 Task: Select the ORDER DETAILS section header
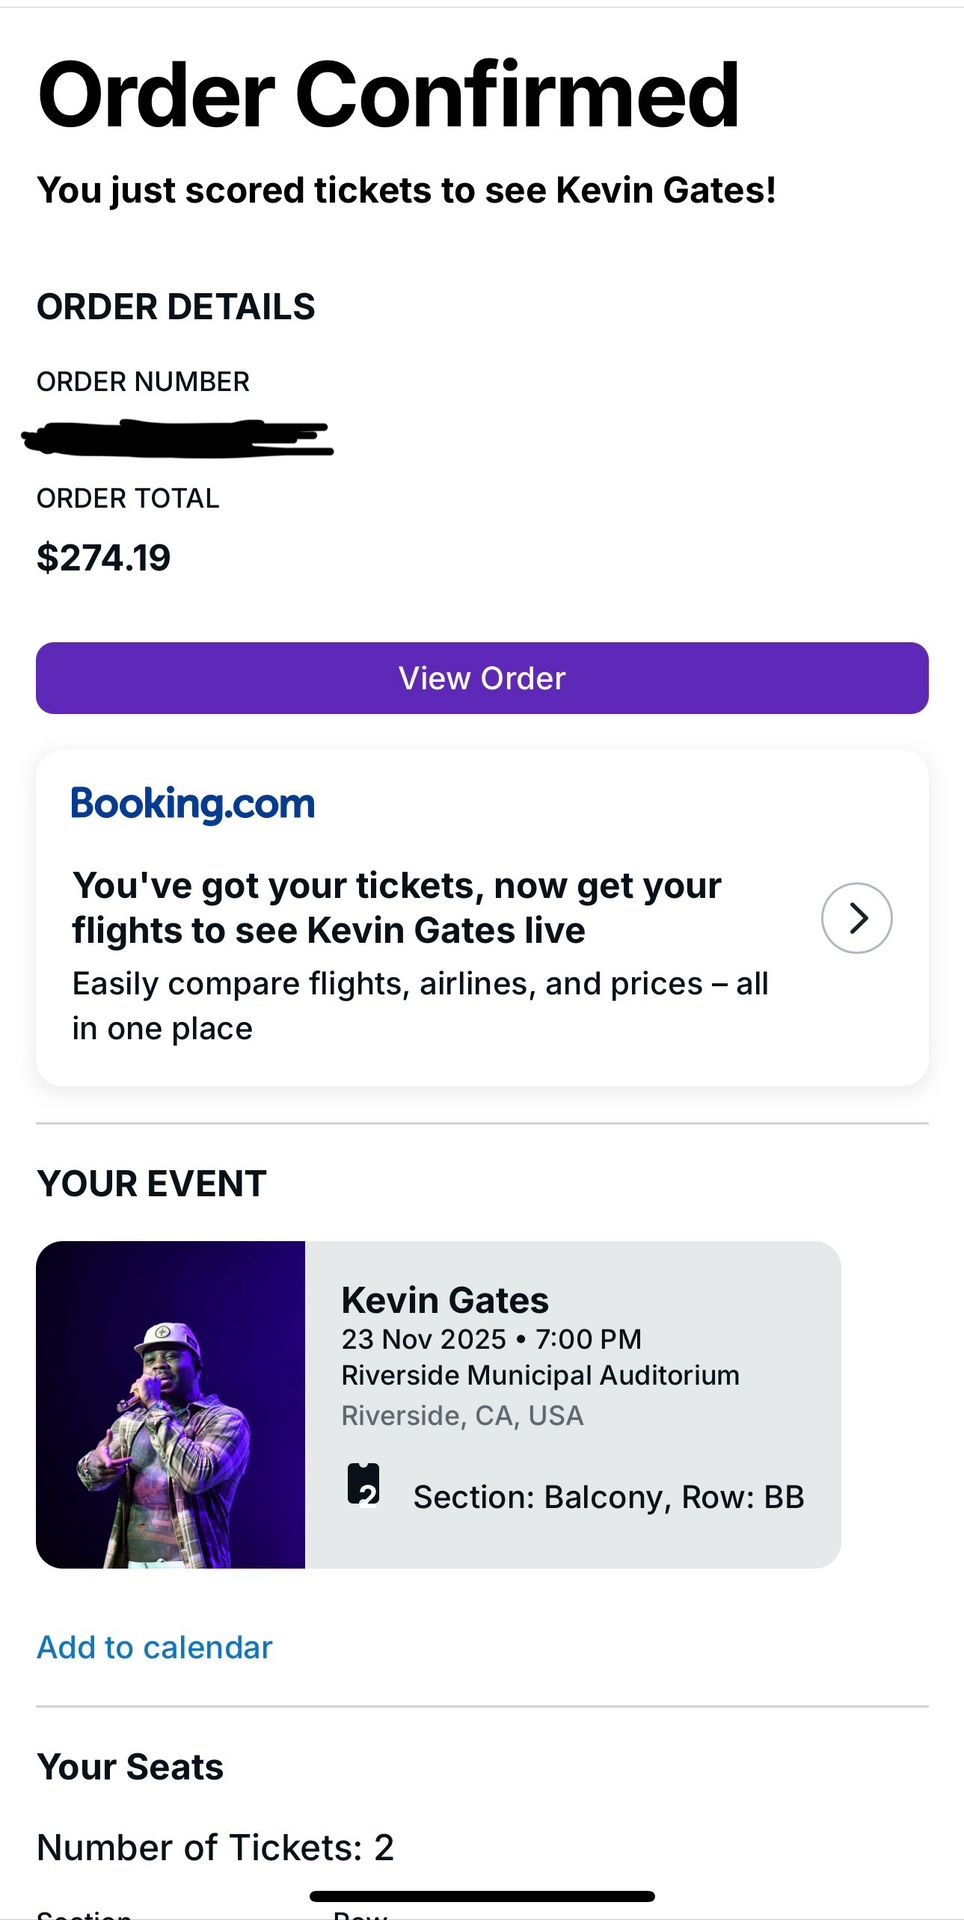click(176, 307)
